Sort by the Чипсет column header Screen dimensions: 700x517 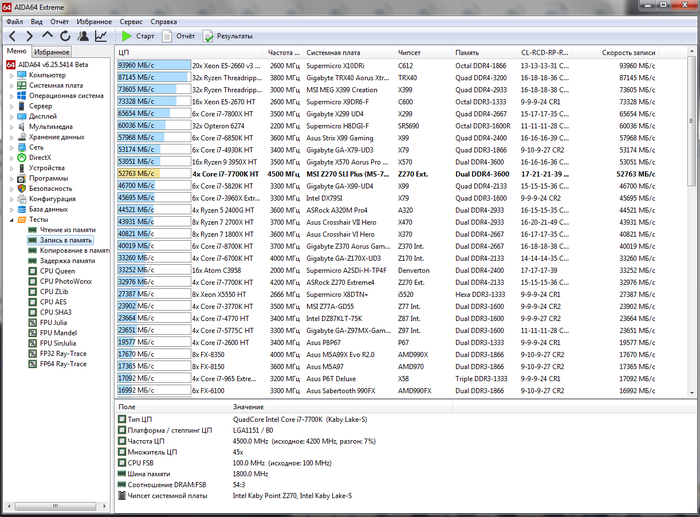423,53
